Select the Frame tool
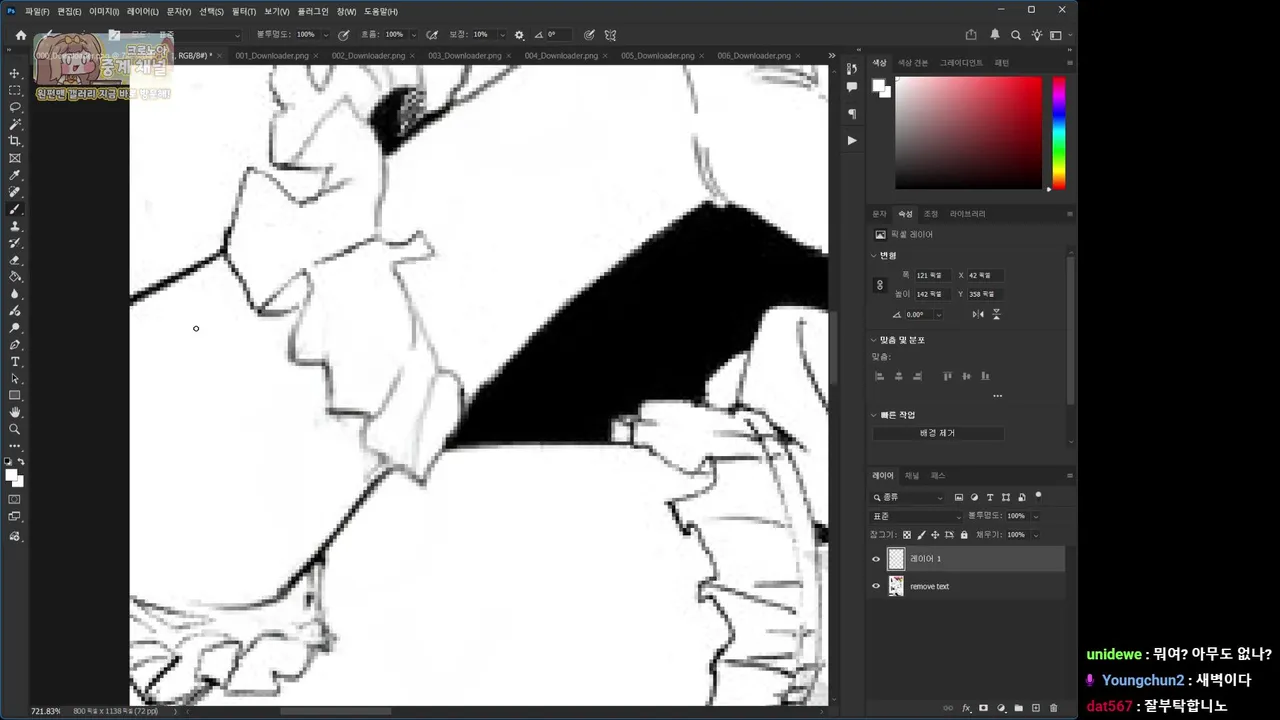This screenshot has width=1280, height=720. pyautogui.click(x=15, y=158)
